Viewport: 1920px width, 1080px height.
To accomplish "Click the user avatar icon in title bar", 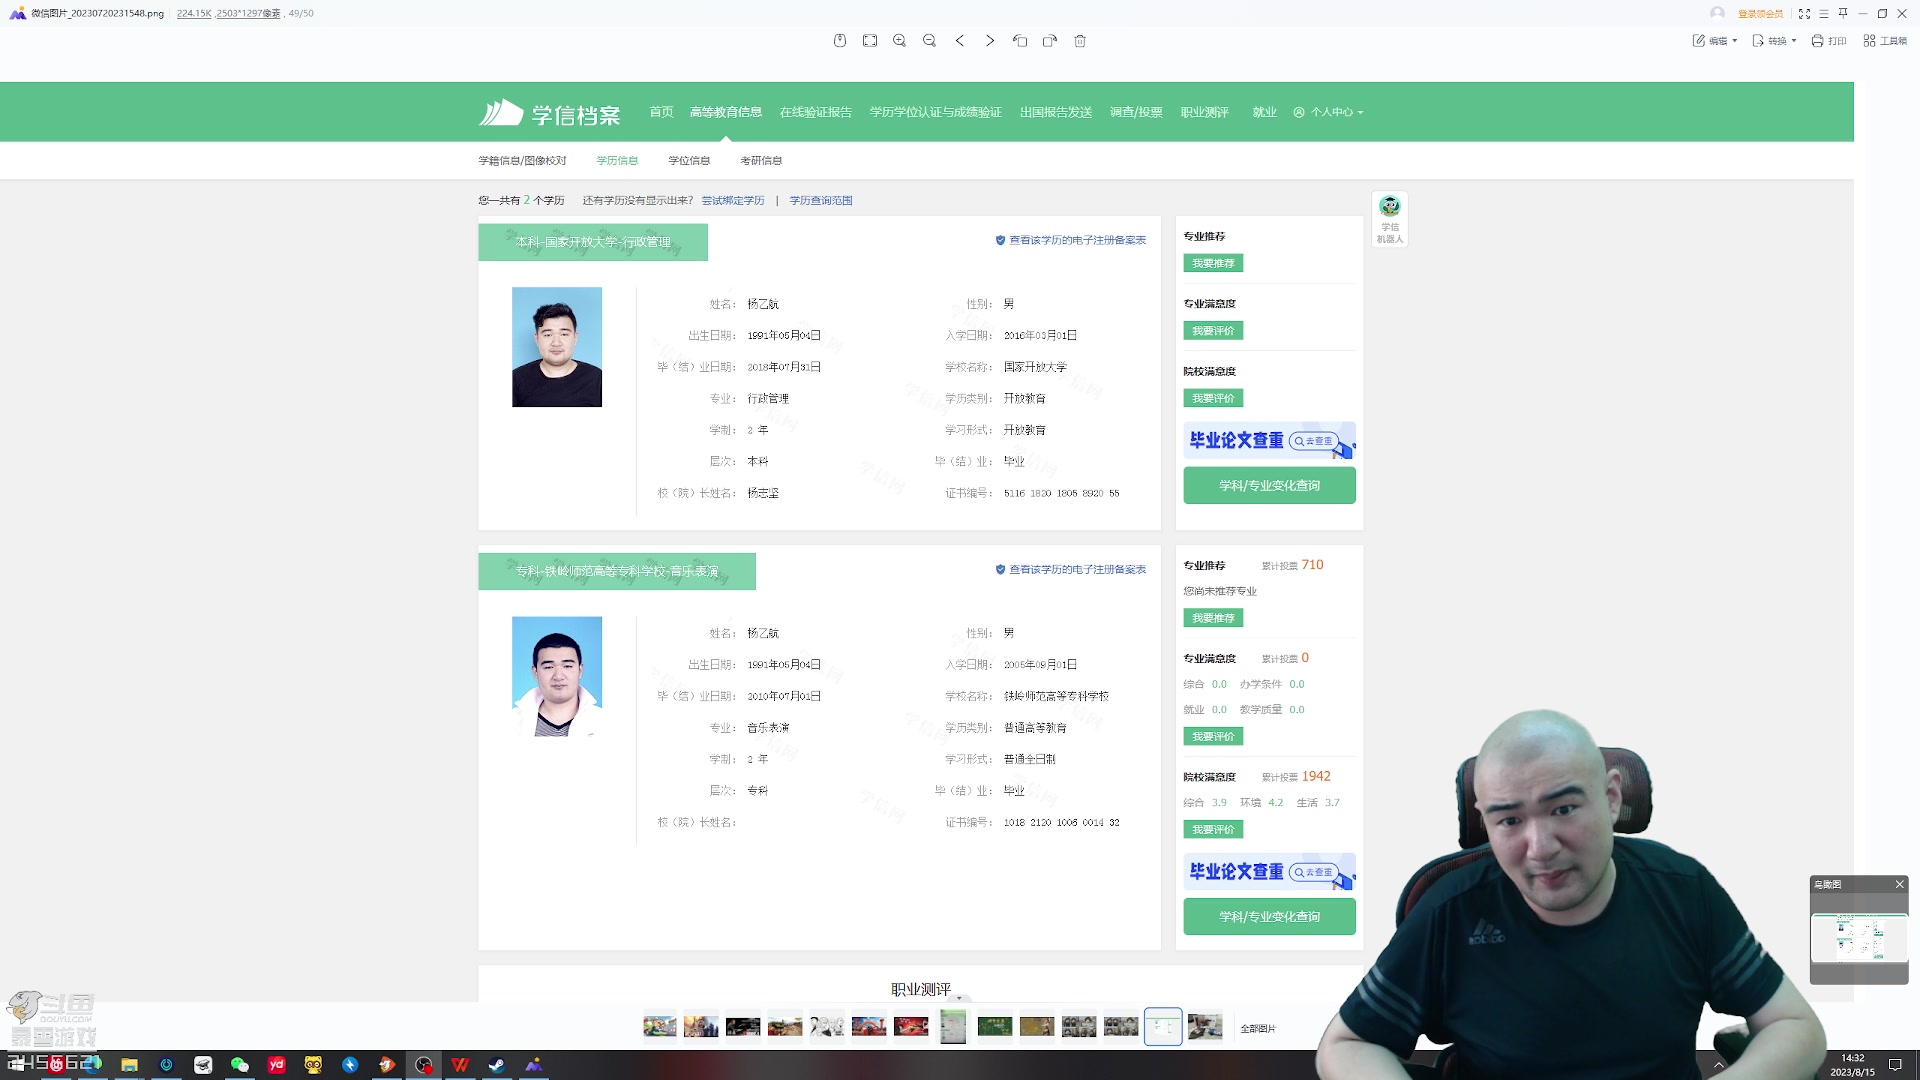I will coord(1717,13).
